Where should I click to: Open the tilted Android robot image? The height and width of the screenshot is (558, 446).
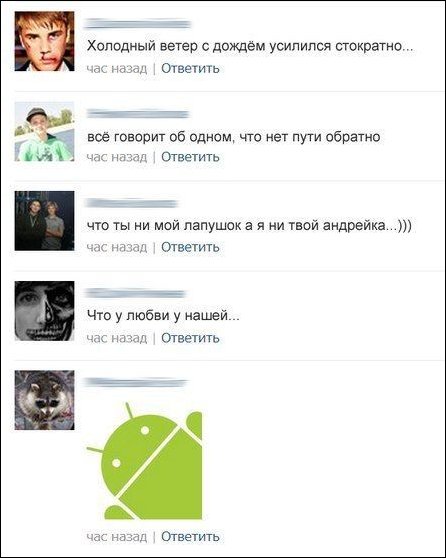[145, 460]
